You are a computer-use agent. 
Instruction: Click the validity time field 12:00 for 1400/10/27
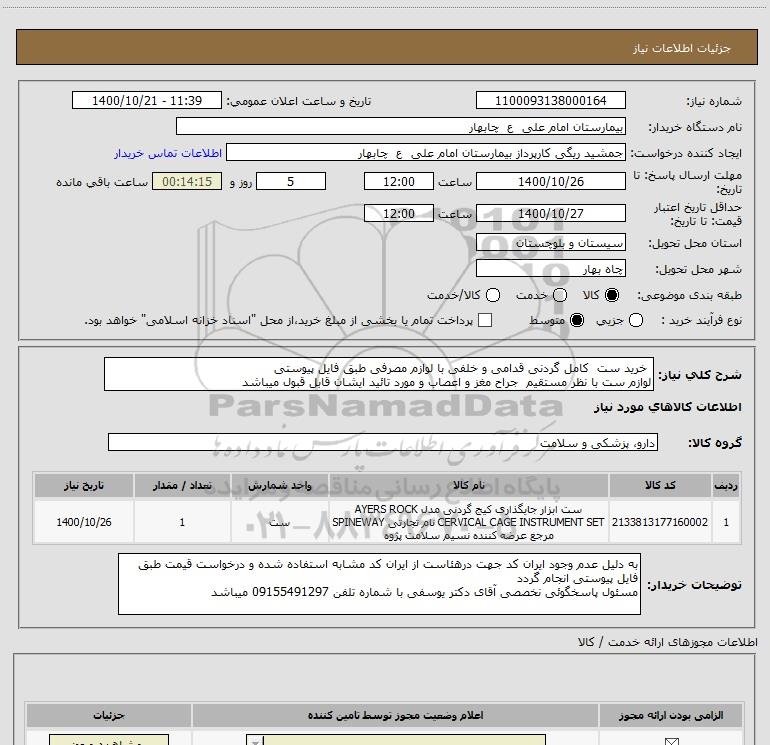point(399,213)
